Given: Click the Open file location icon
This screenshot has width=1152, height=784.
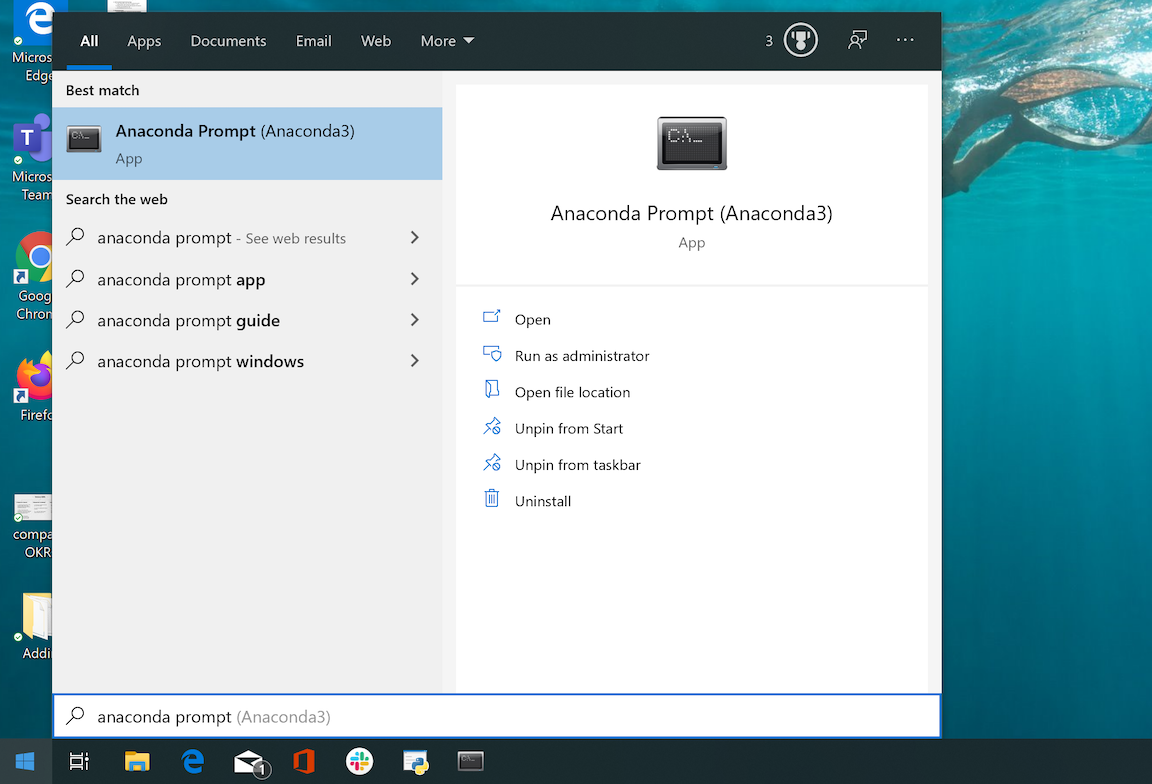Looking at the screenshot, I should click(x=492, y=389).
